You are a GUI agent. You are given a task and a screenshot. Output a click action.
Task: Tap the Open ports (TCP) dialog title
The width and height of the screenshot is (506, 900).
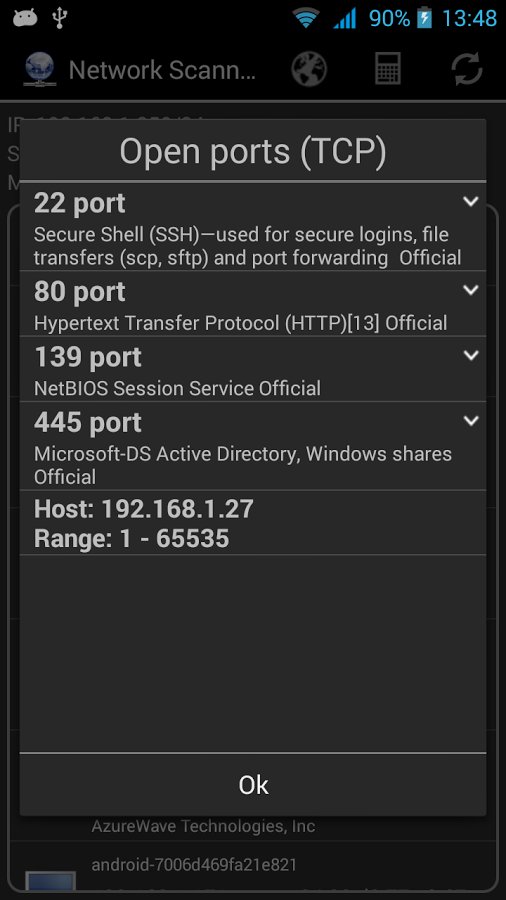point(253,151)
